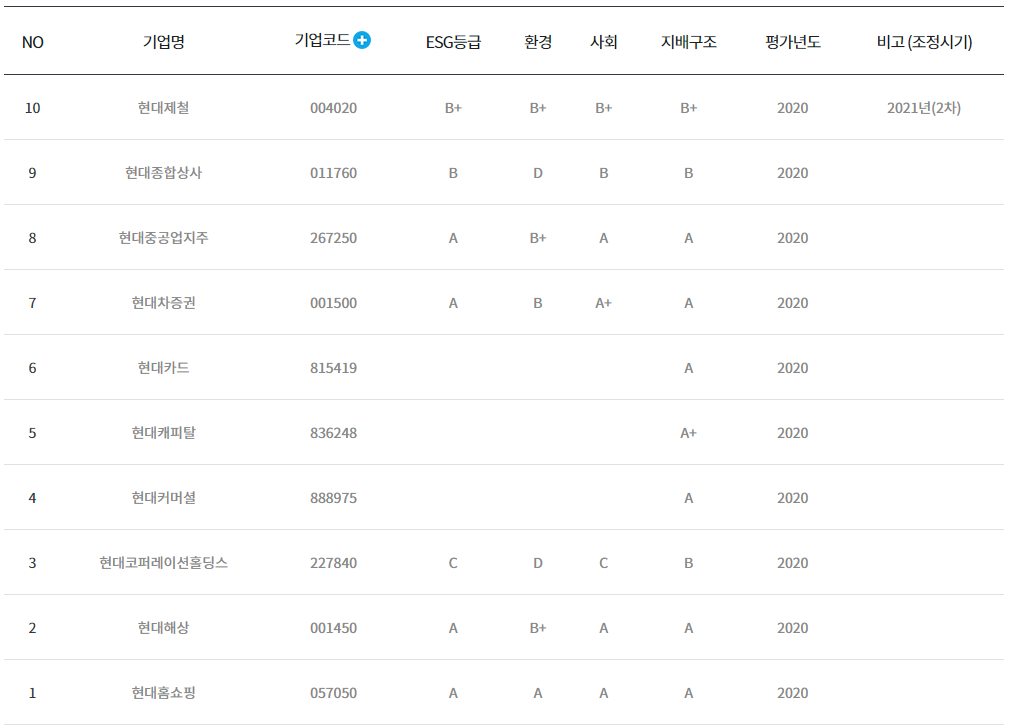
Task: Click the 사회 column header
Action: point(604,42)
